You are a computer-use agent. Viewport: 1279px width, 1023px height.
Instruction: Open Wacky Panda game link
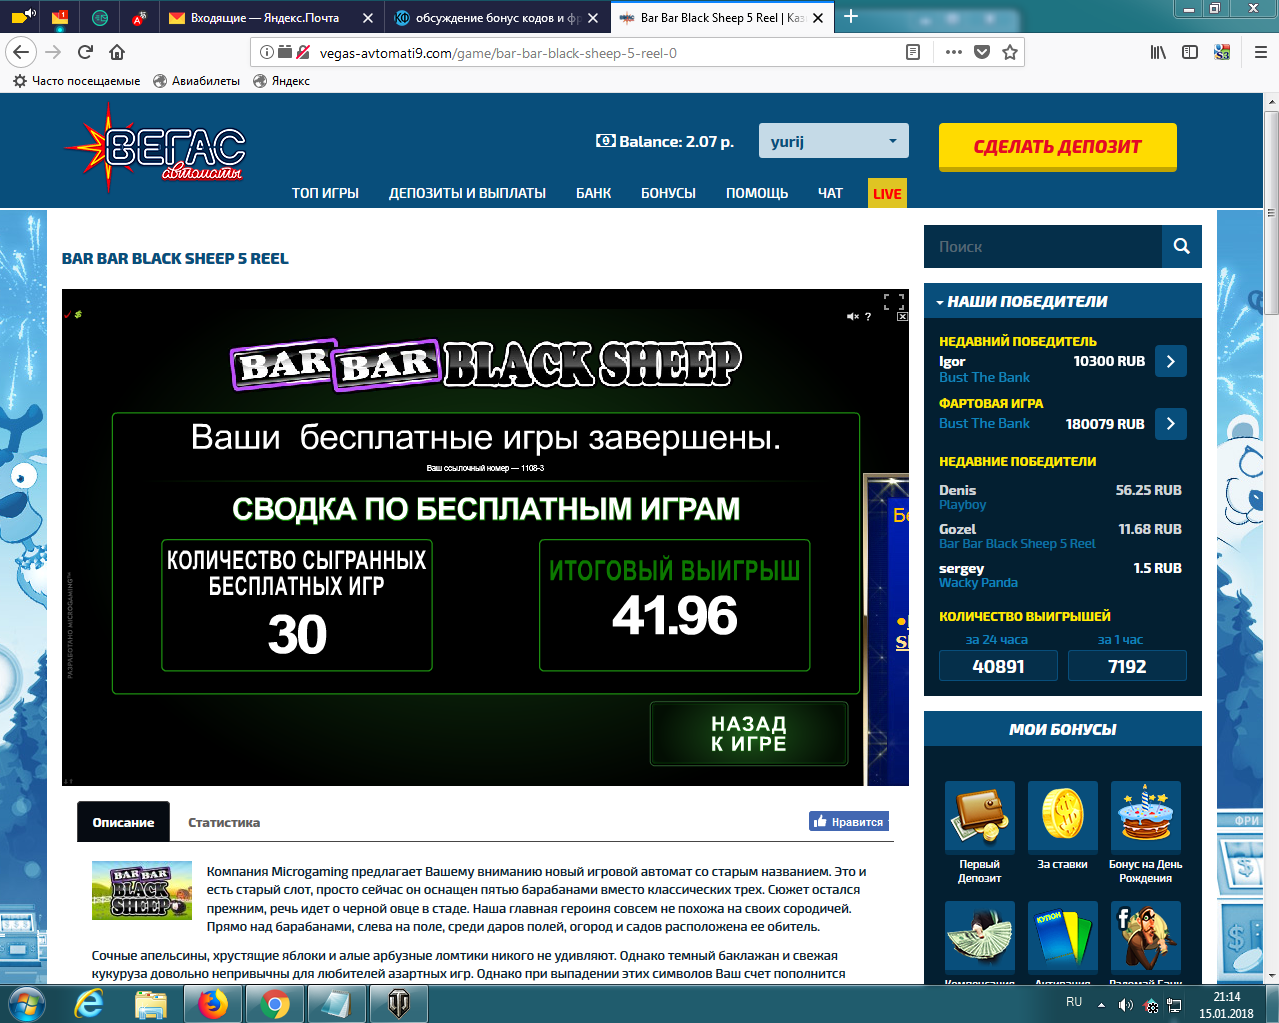(978, 583)
